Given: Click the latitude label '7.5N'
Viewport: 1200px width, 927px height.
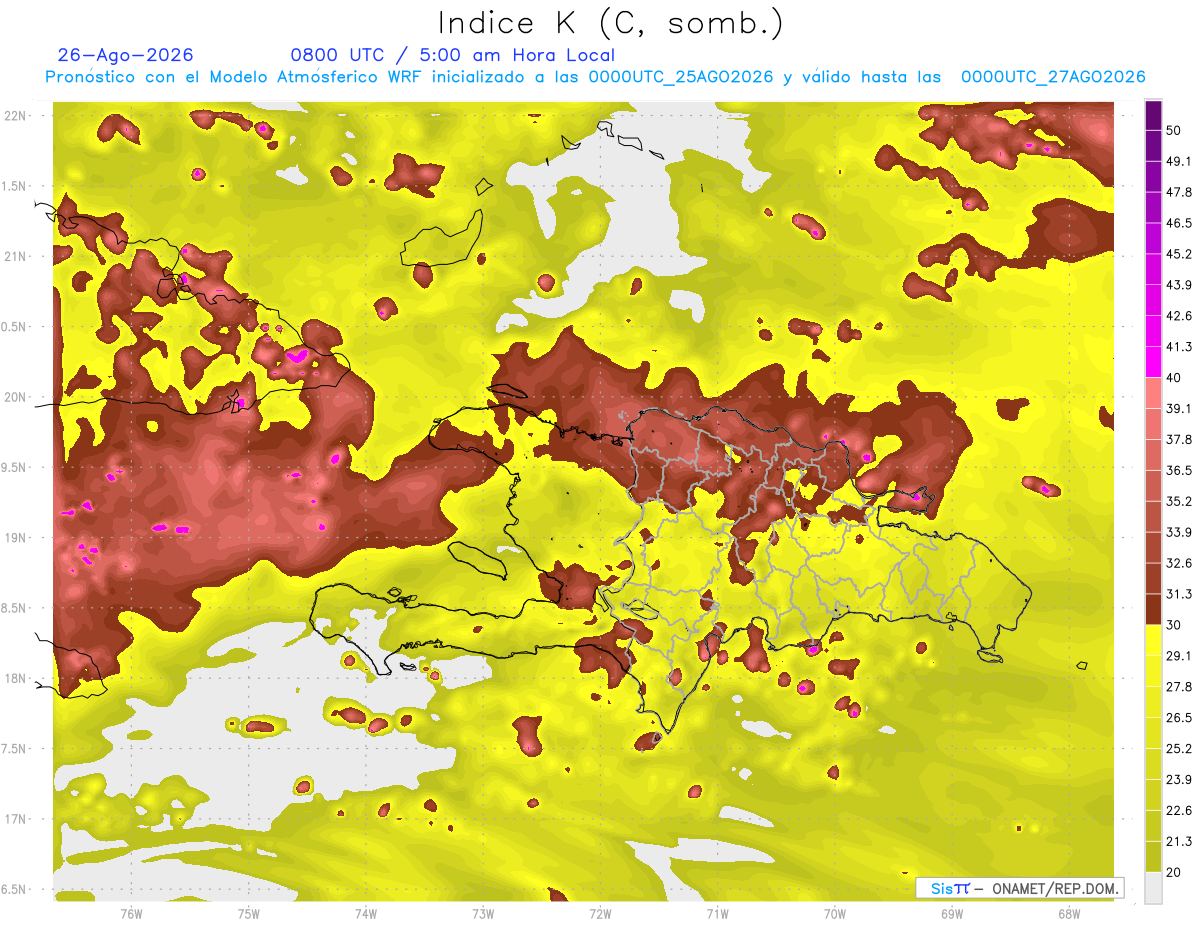Looking at the screenshot, I should [x=15, y=749].
